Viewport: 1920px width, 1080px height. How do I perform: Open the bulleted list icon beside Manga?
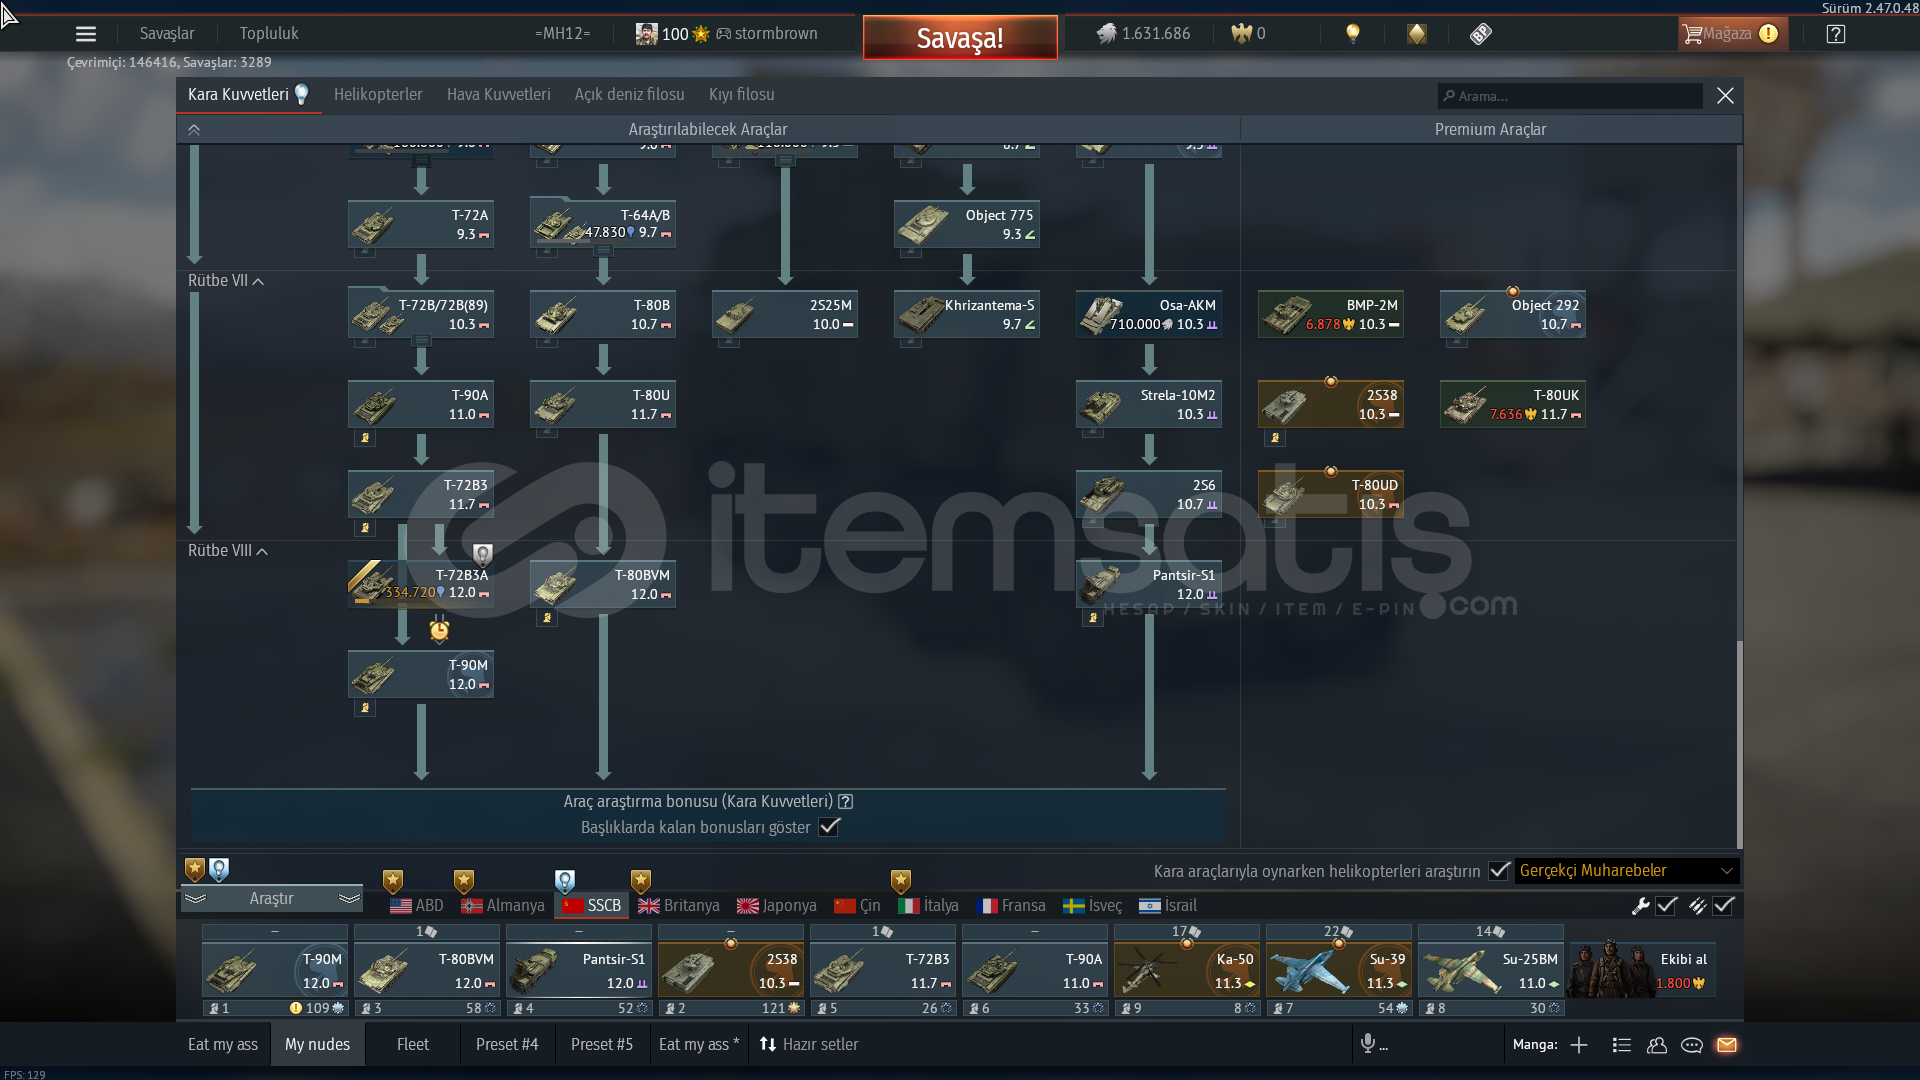click(1622, 1045)
